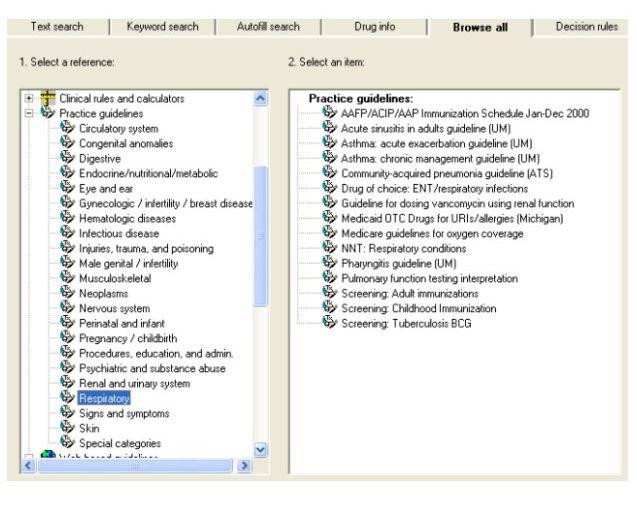This screenshot has width=637, height=510.
Task: Click the icon next to Digestive
Action: pos(67,158)
